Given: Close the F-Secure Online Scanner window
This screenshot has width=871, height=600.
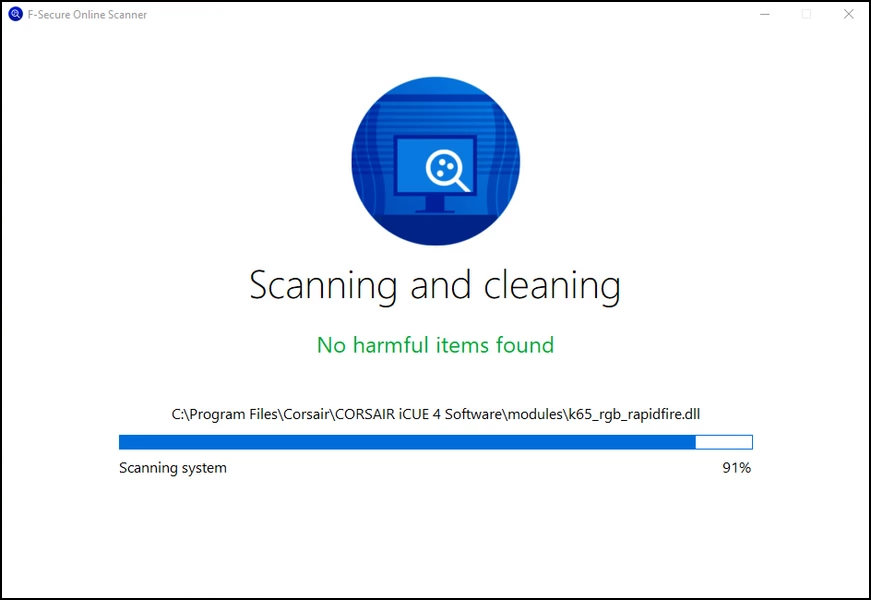Looking at the screenshot, I should point(849,14).
